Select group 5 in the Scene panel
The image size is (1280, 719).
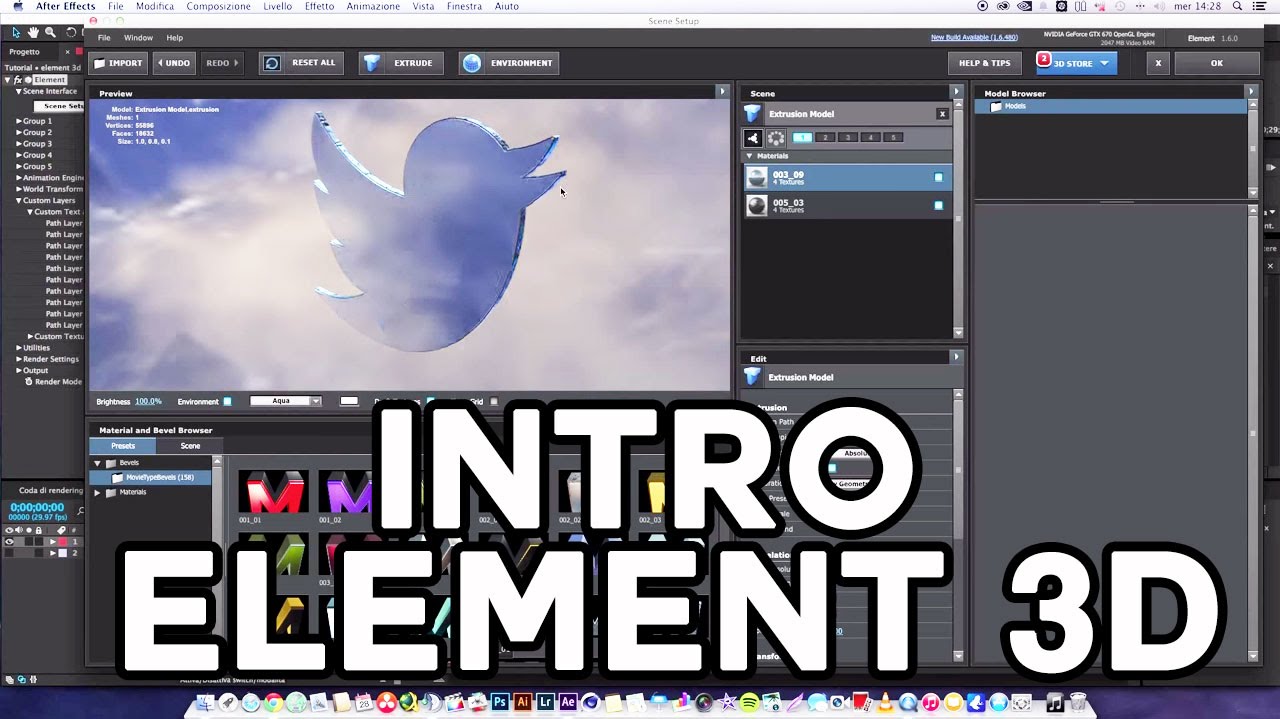(x=894, y=137)
